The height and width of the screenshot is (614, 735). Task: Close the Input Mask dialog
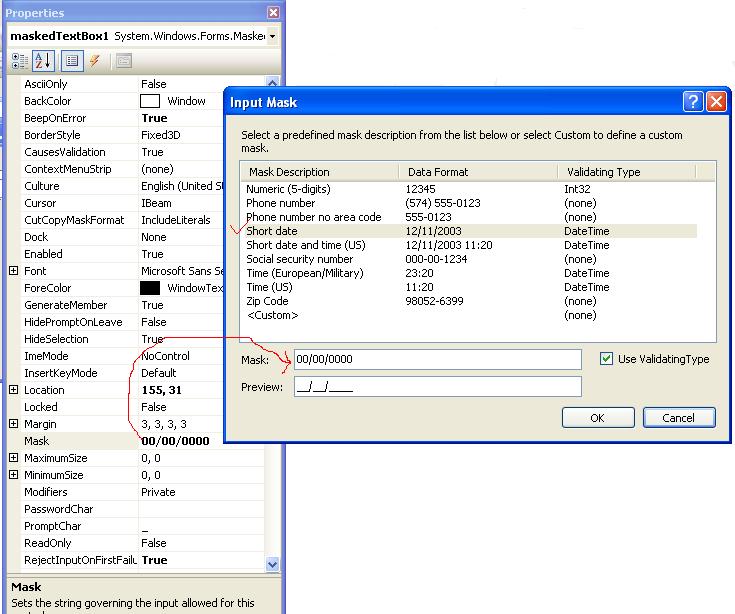click(716, 101)
